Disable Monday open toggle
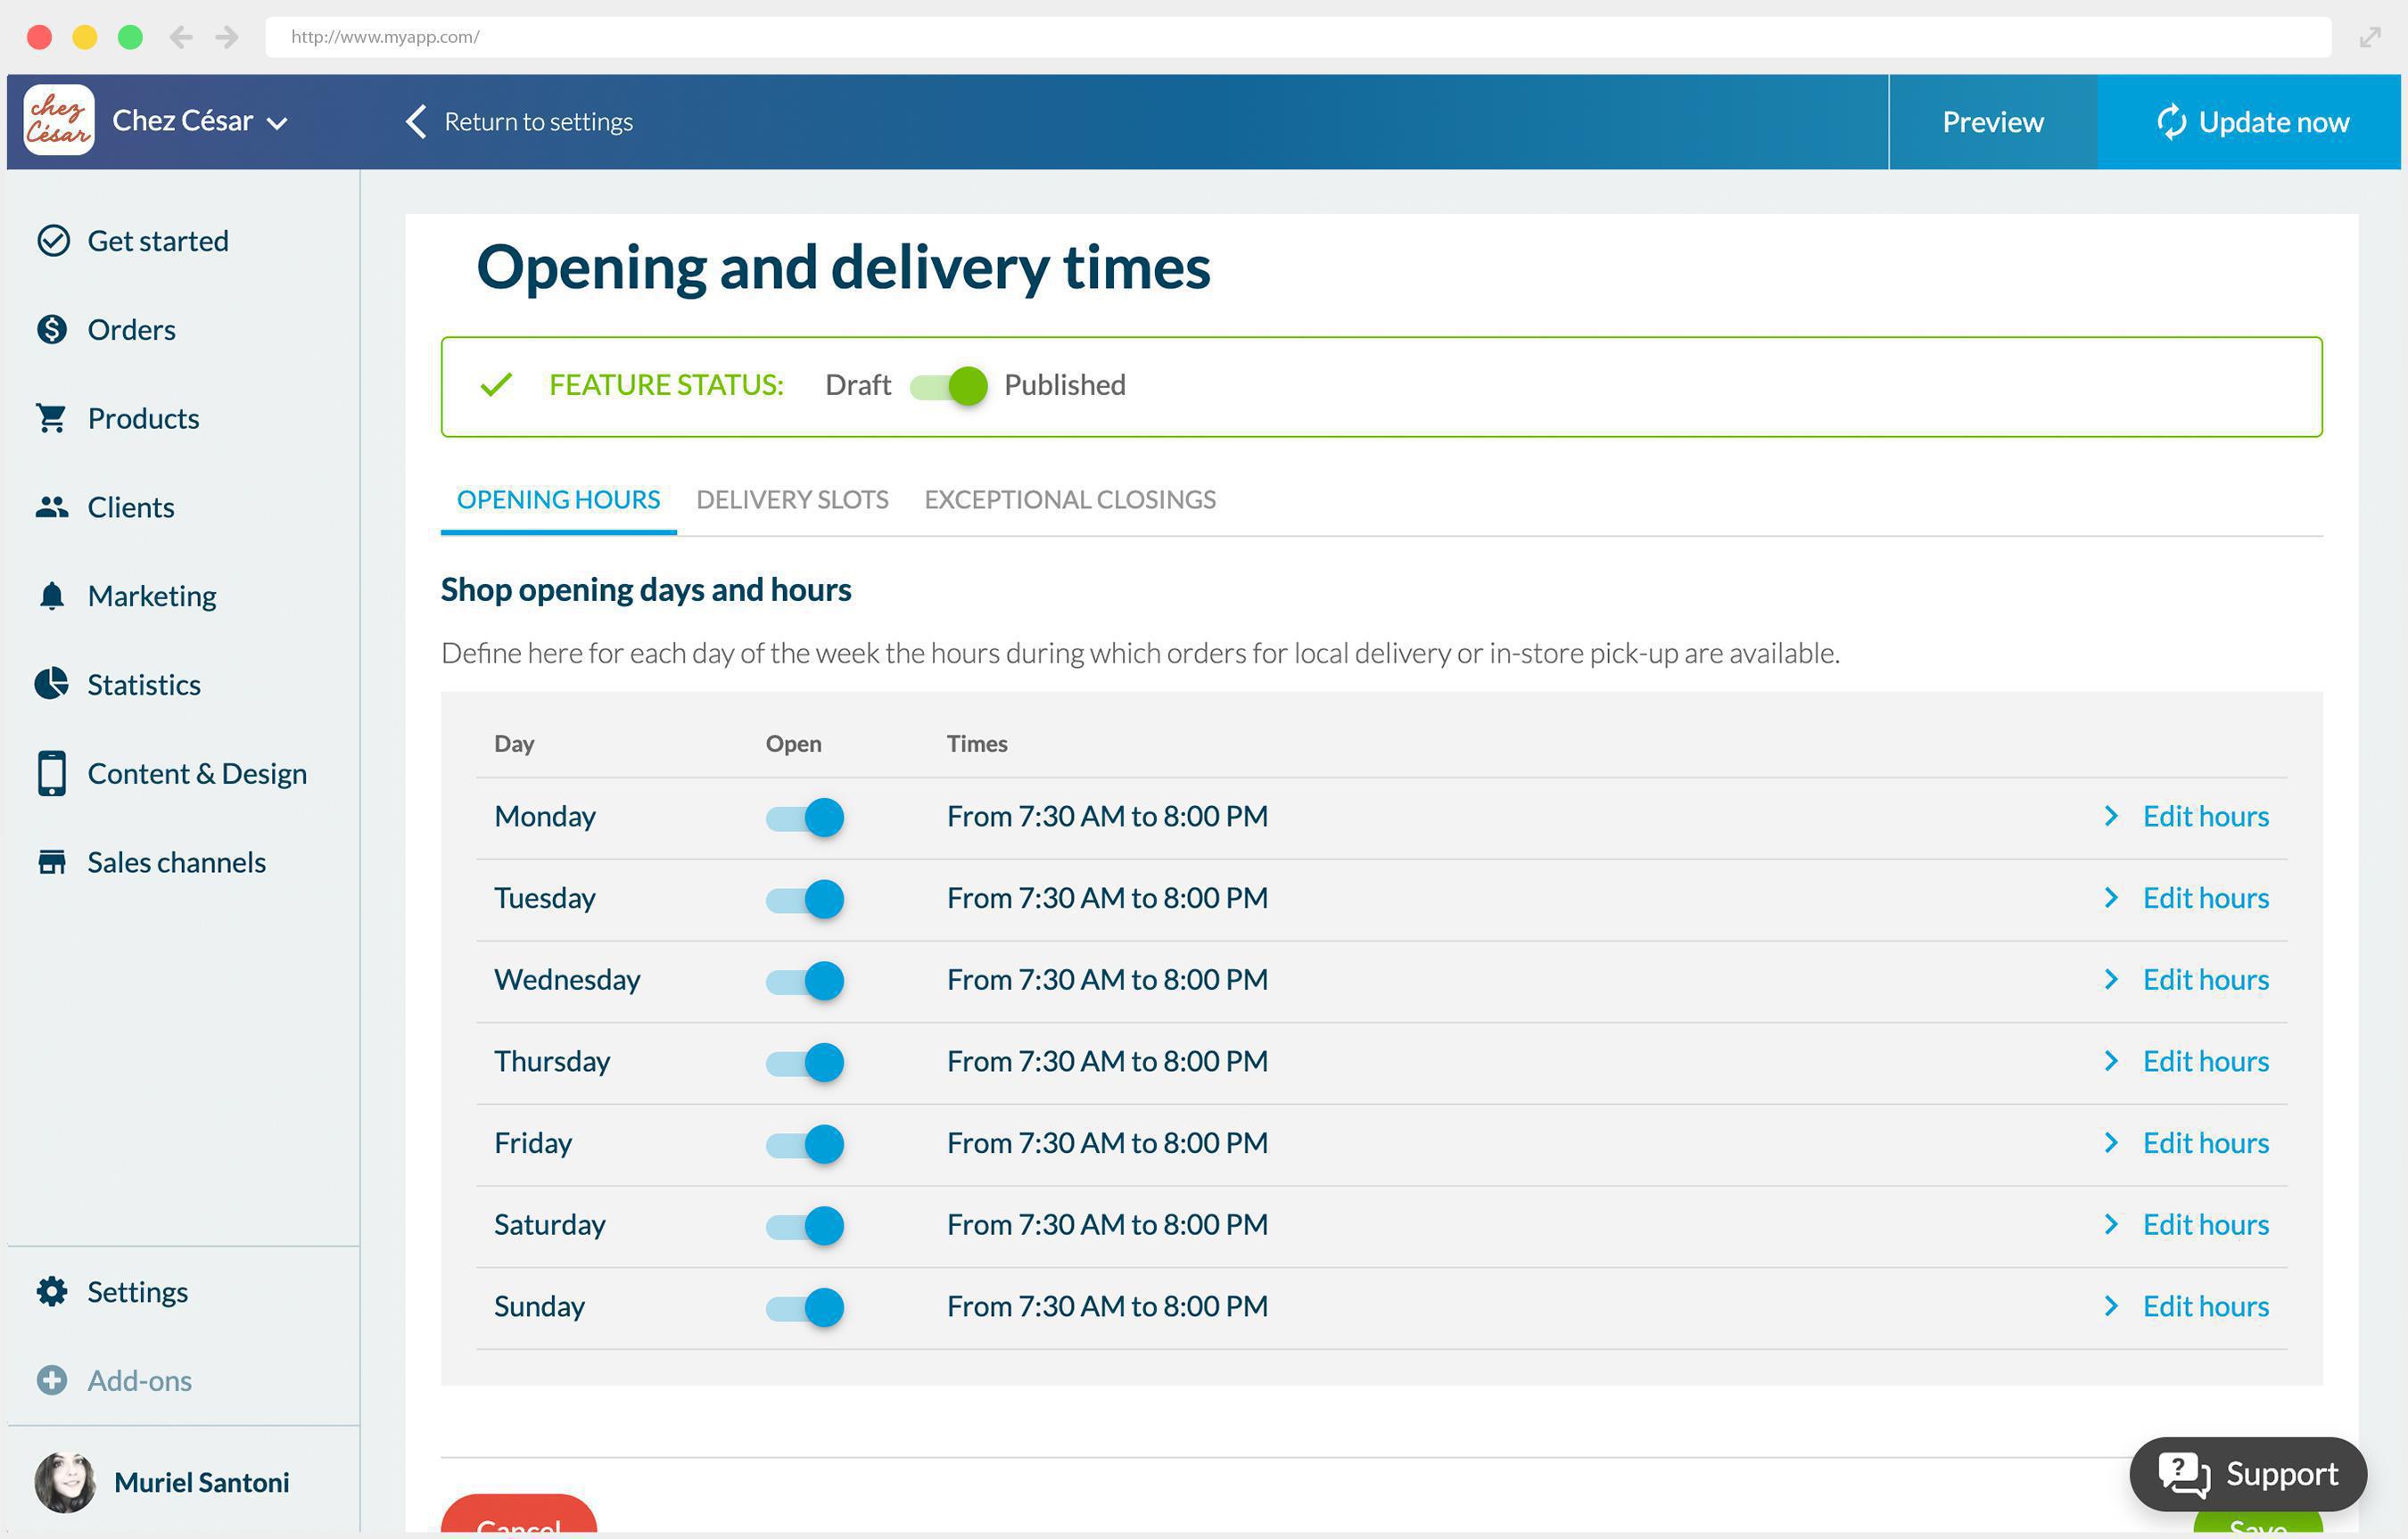This screenshot has height=1539, width=2408. coord(805,817)
